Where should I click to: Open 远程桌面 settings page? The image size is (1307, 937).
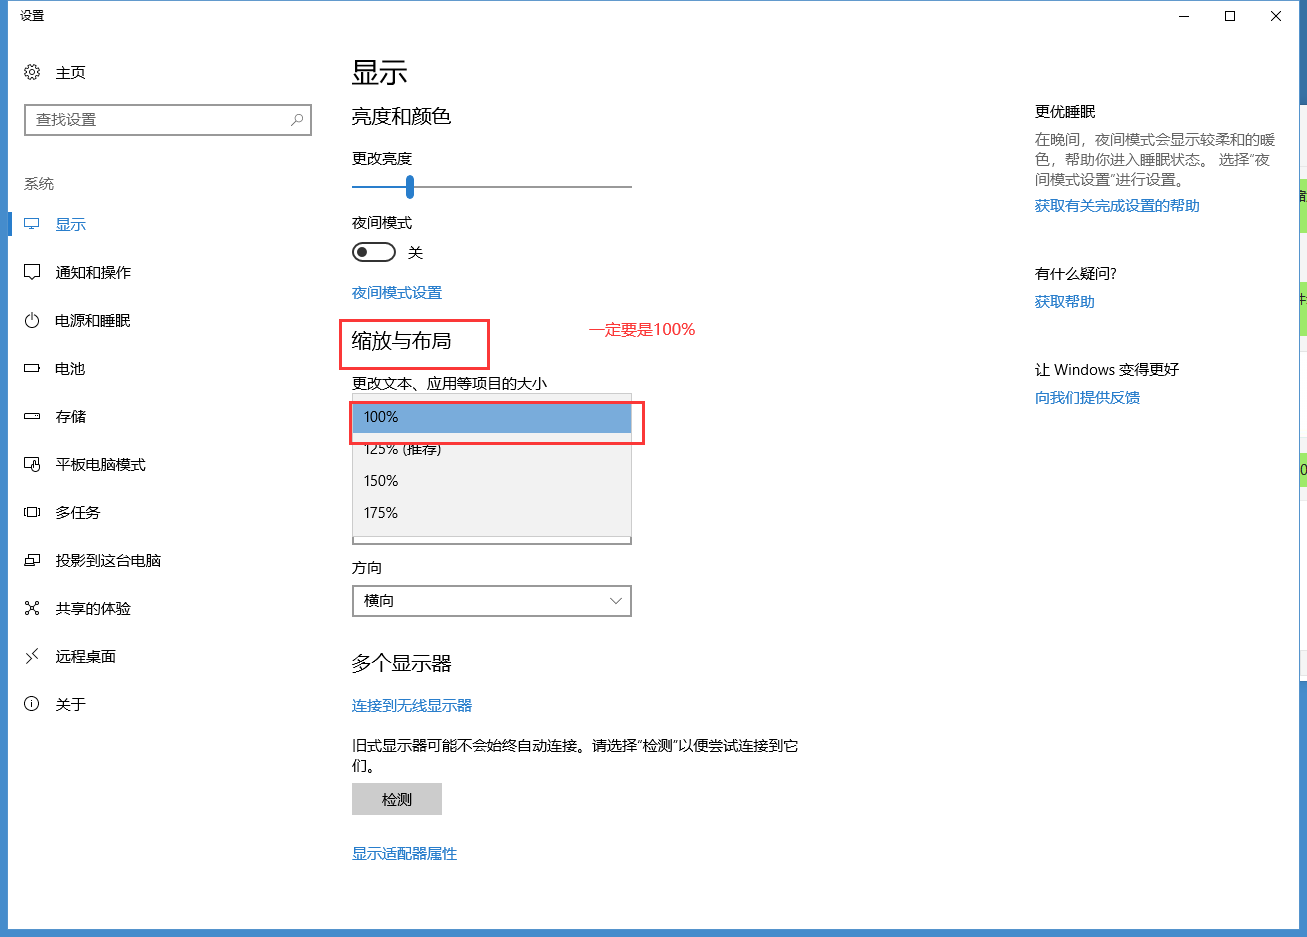(x=85, y=657)
